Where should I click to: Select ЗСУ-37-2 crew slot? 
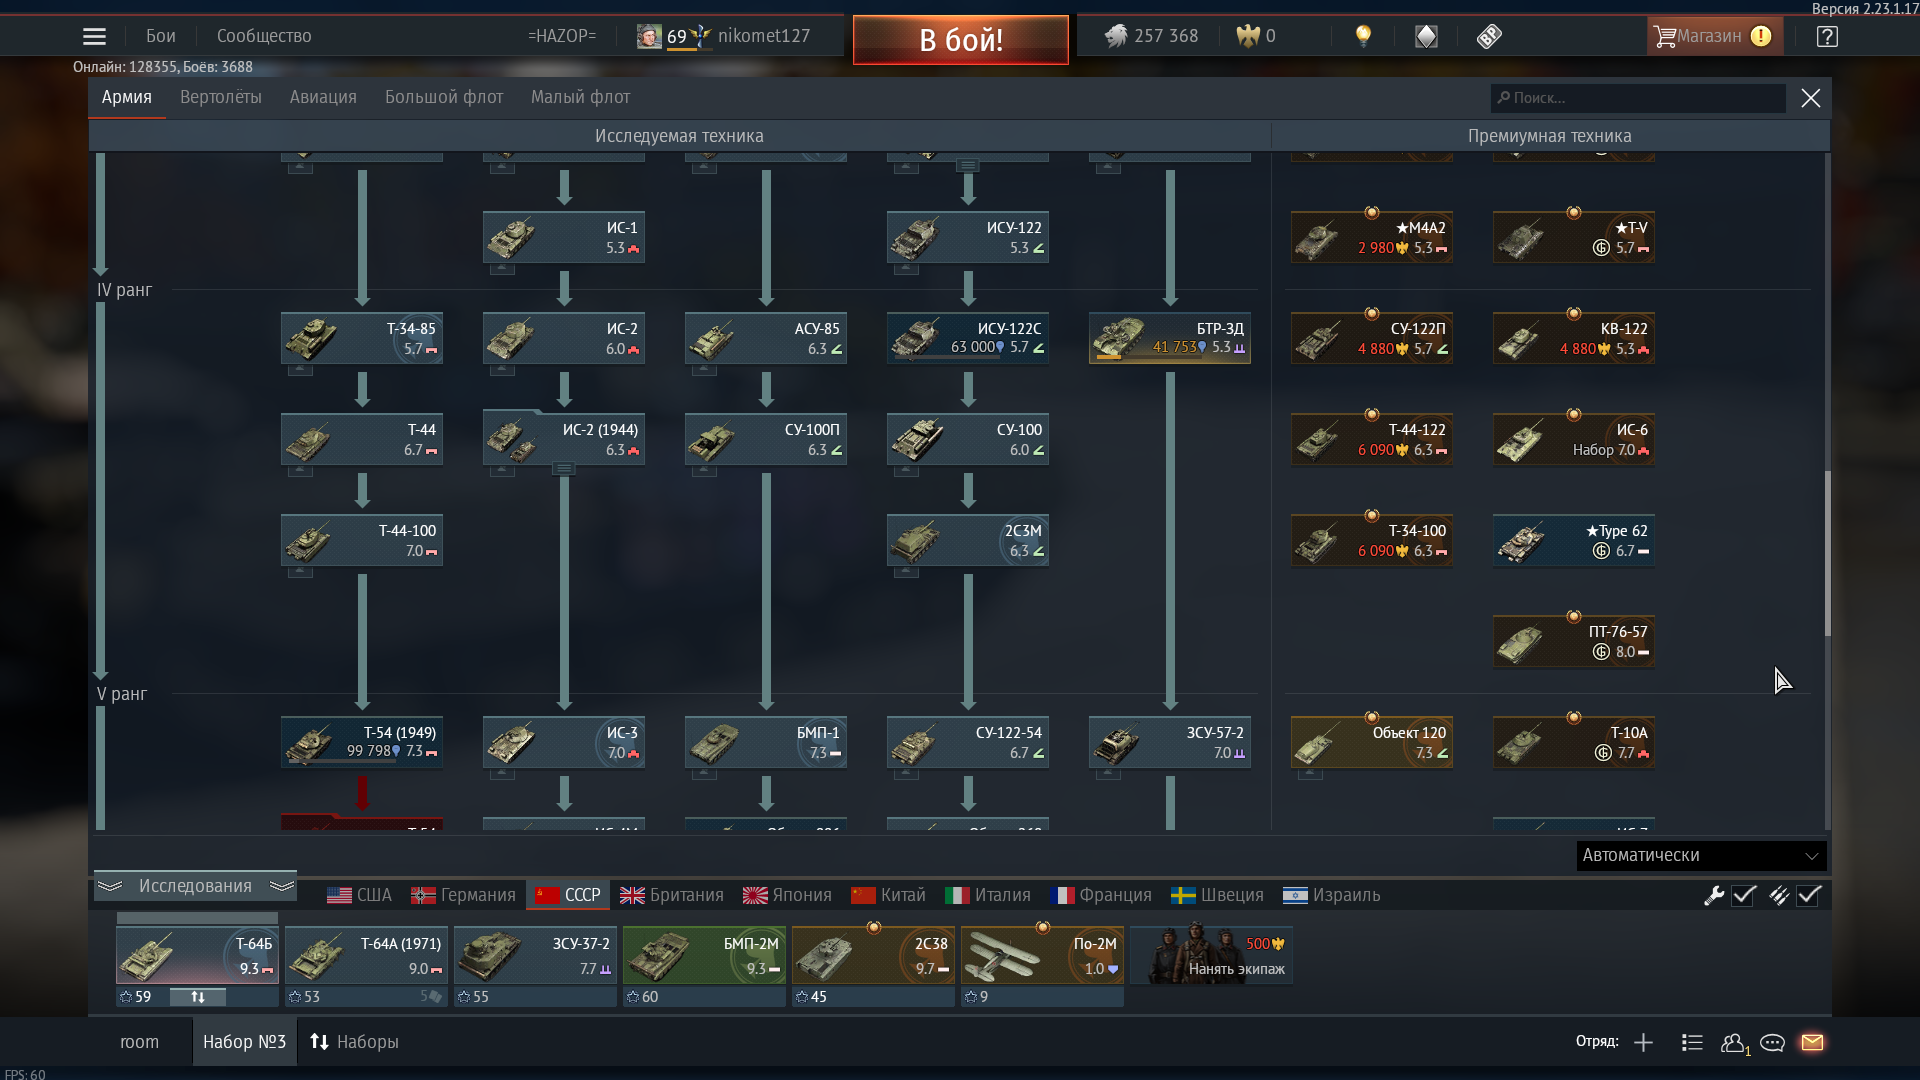coord(535,955)
